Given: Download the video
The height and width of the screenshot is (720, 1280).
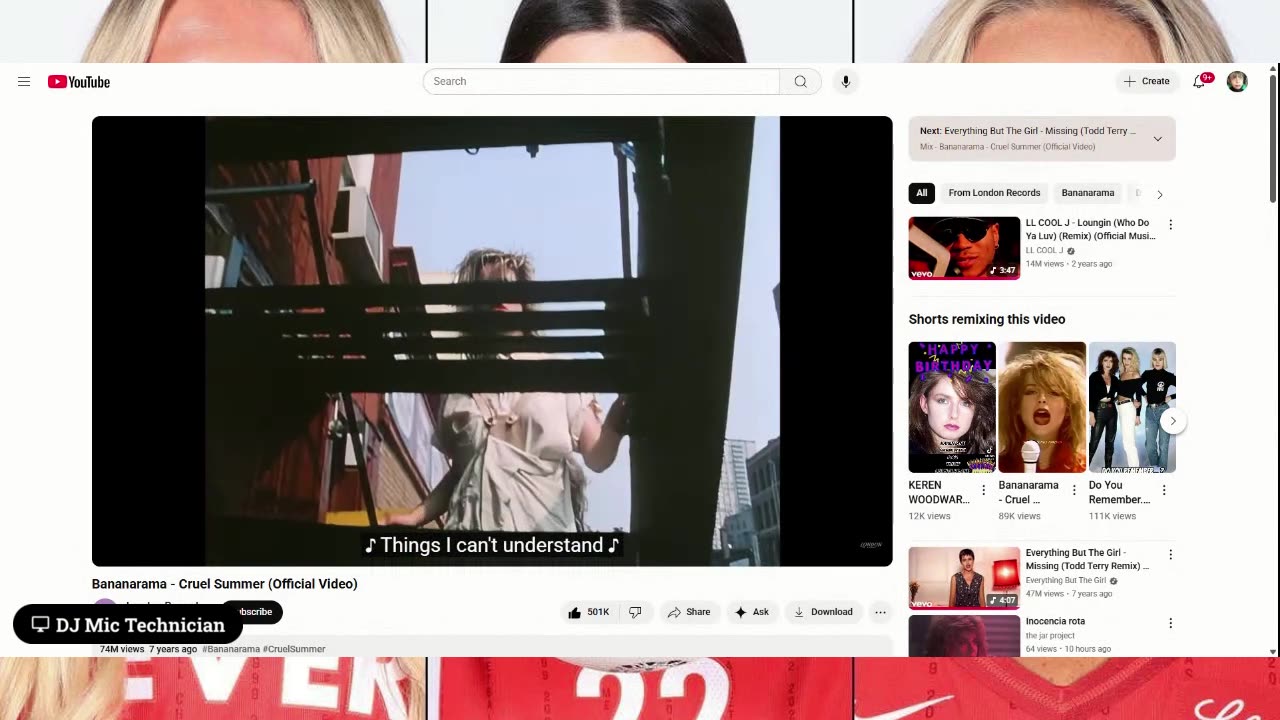Looking at the screenshot, I should (823, 612).
